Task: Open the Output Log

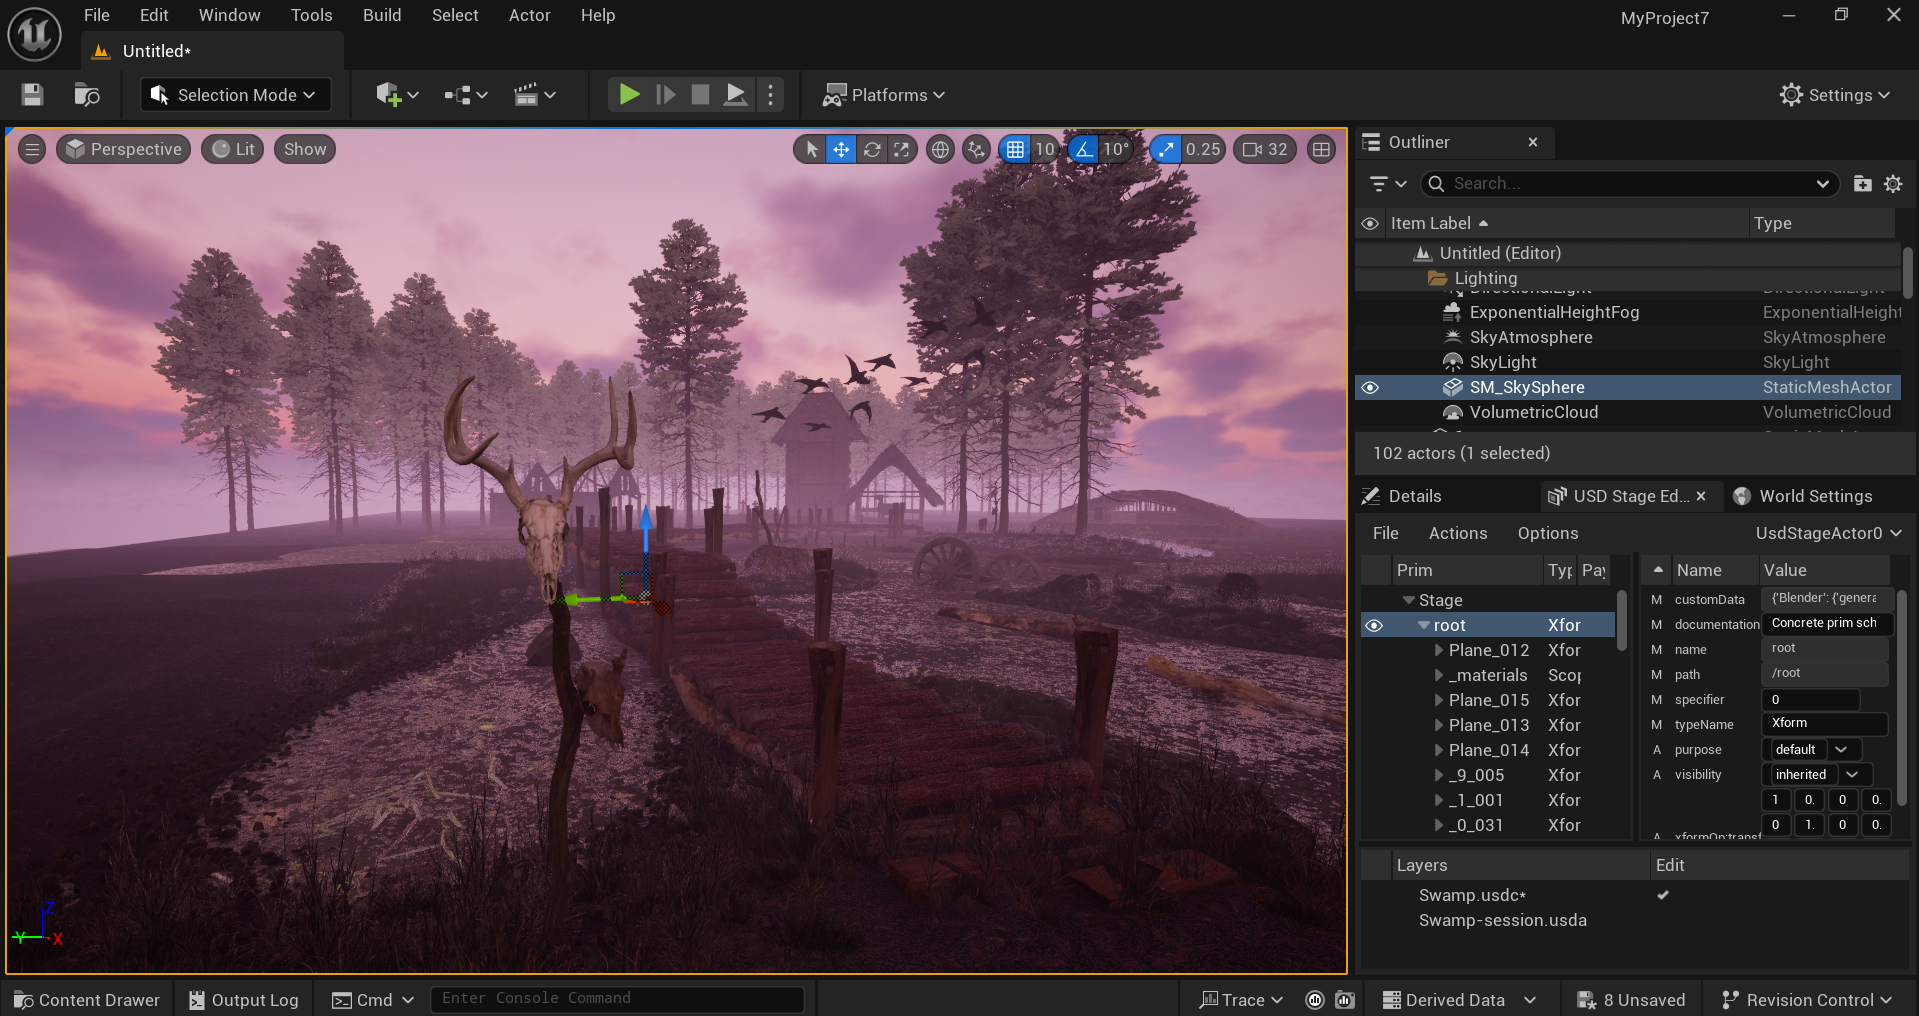Action: [x=244, y=1000]
